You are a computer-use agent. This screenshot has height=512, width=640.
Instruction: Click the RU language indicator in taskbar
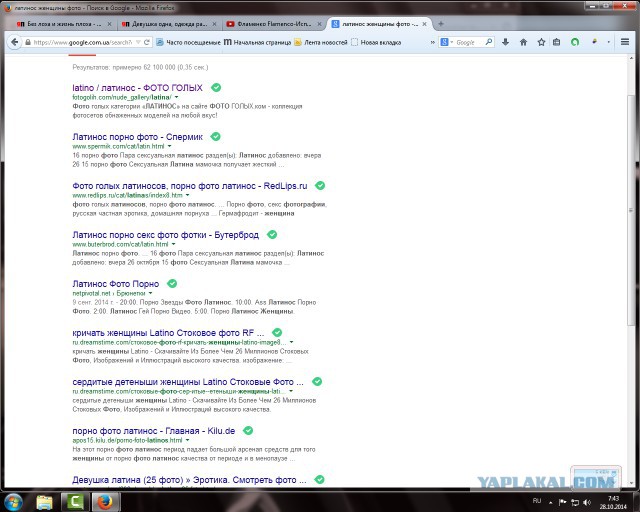point(537,501)
